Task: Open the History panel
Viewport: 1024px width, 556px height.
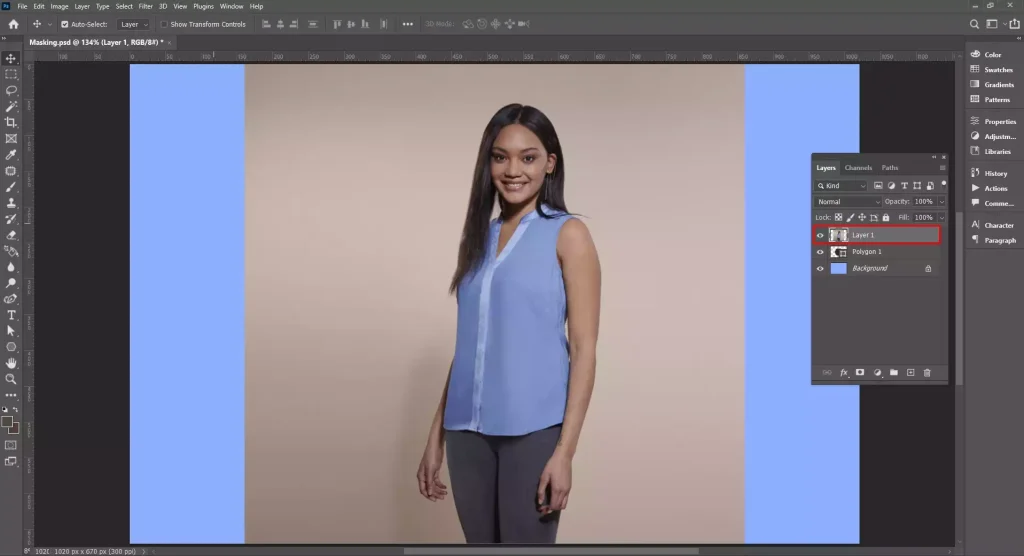Action: (989, 173)
